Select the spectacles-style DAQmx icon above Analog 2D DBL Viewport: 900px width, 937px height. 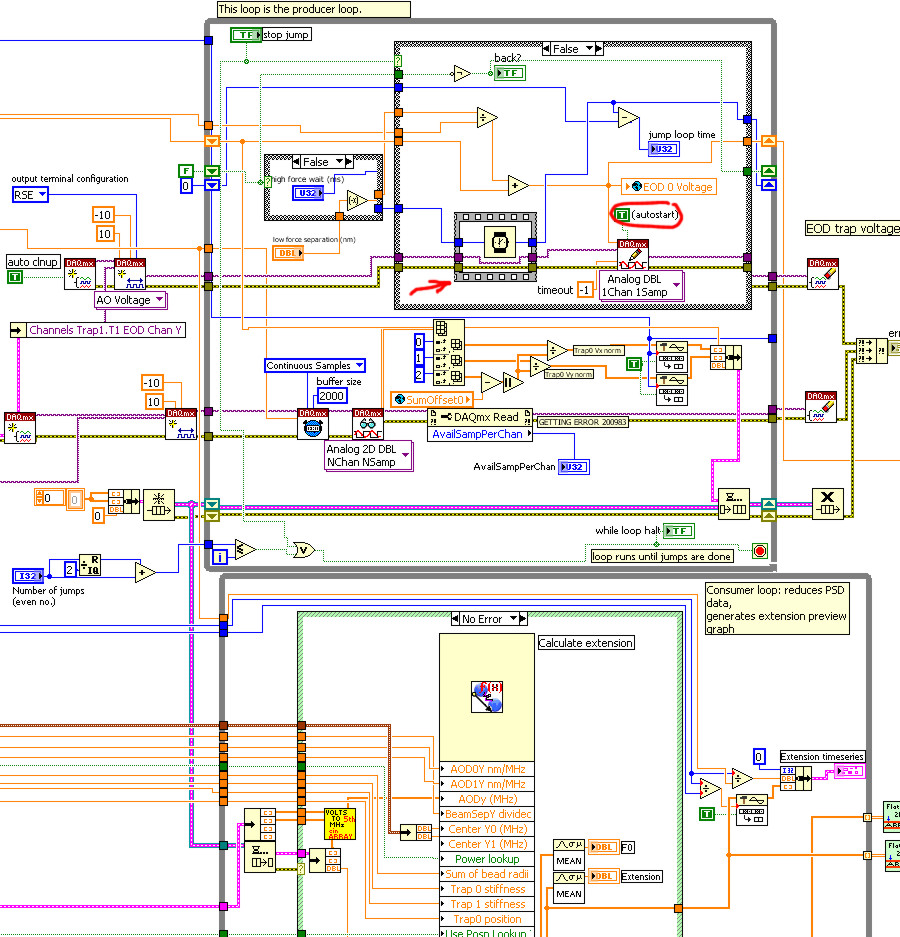(x=367, y=423)
